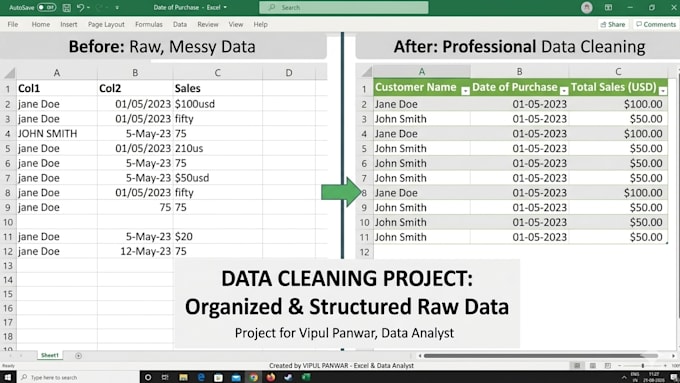Screen dimensions: 680x383
Task: Open the Windows Start menu
Action: [x=8, y=377]
